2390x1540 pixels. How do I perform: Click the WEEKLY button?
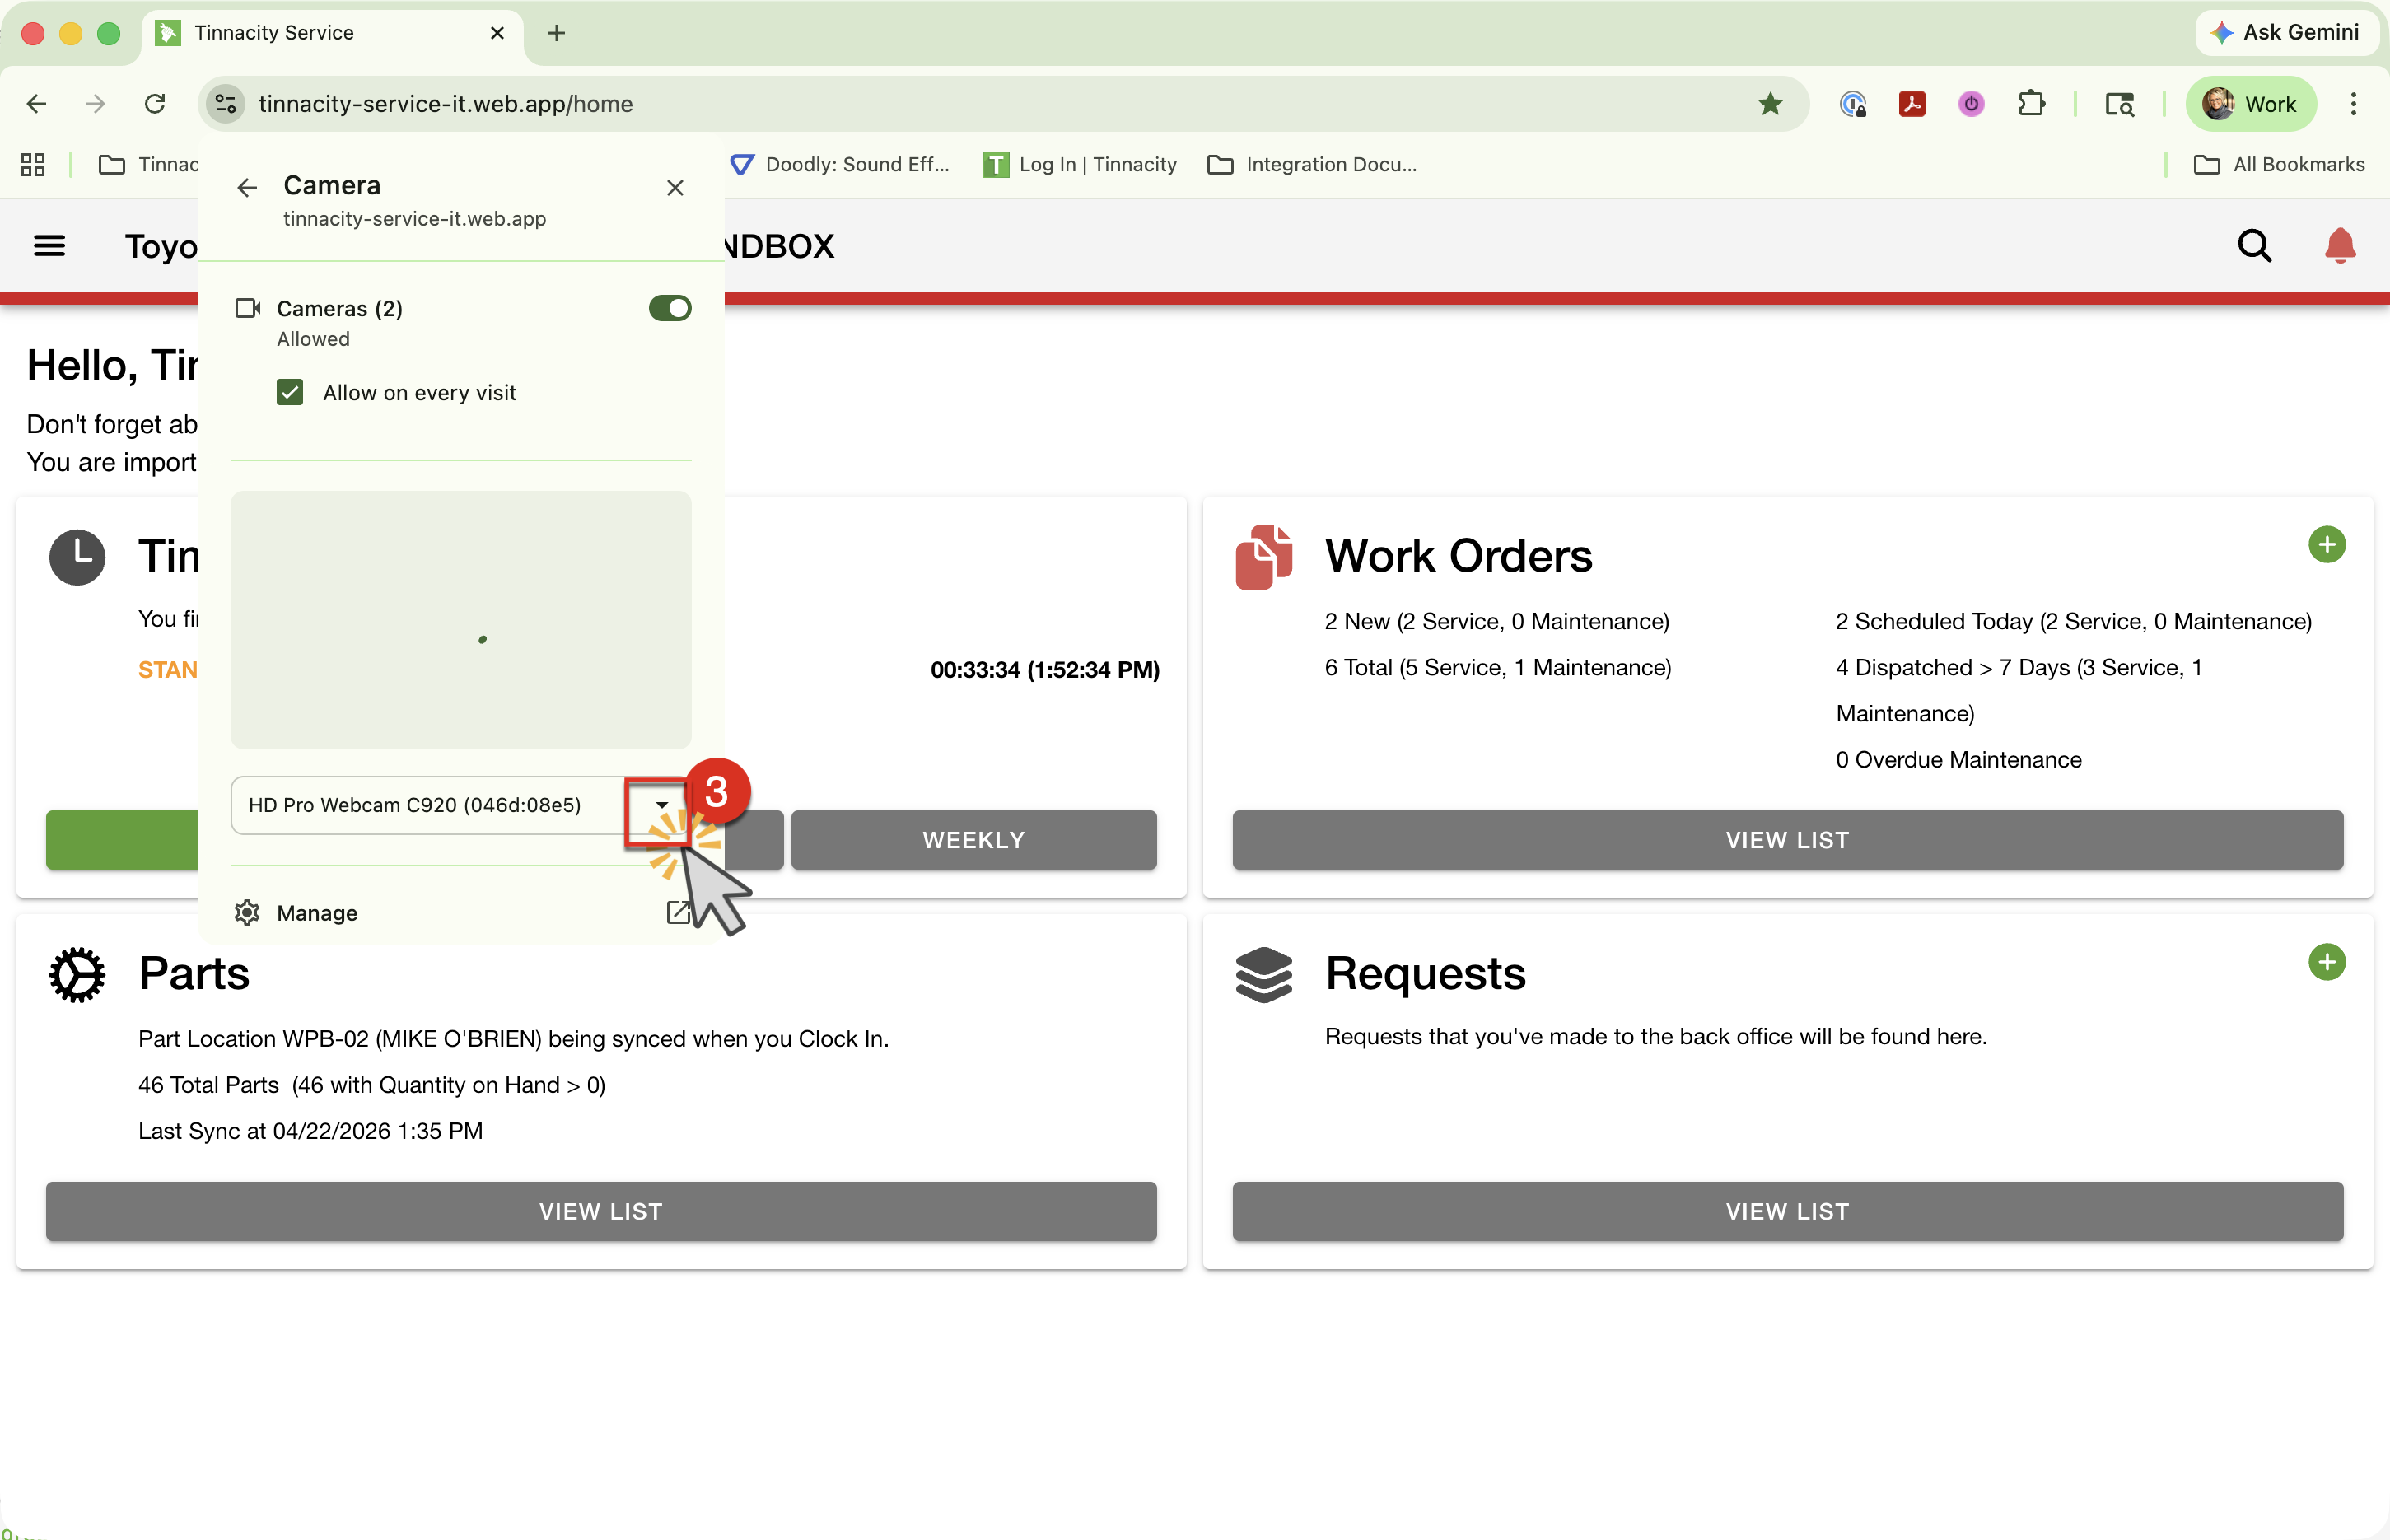(973, 840)
